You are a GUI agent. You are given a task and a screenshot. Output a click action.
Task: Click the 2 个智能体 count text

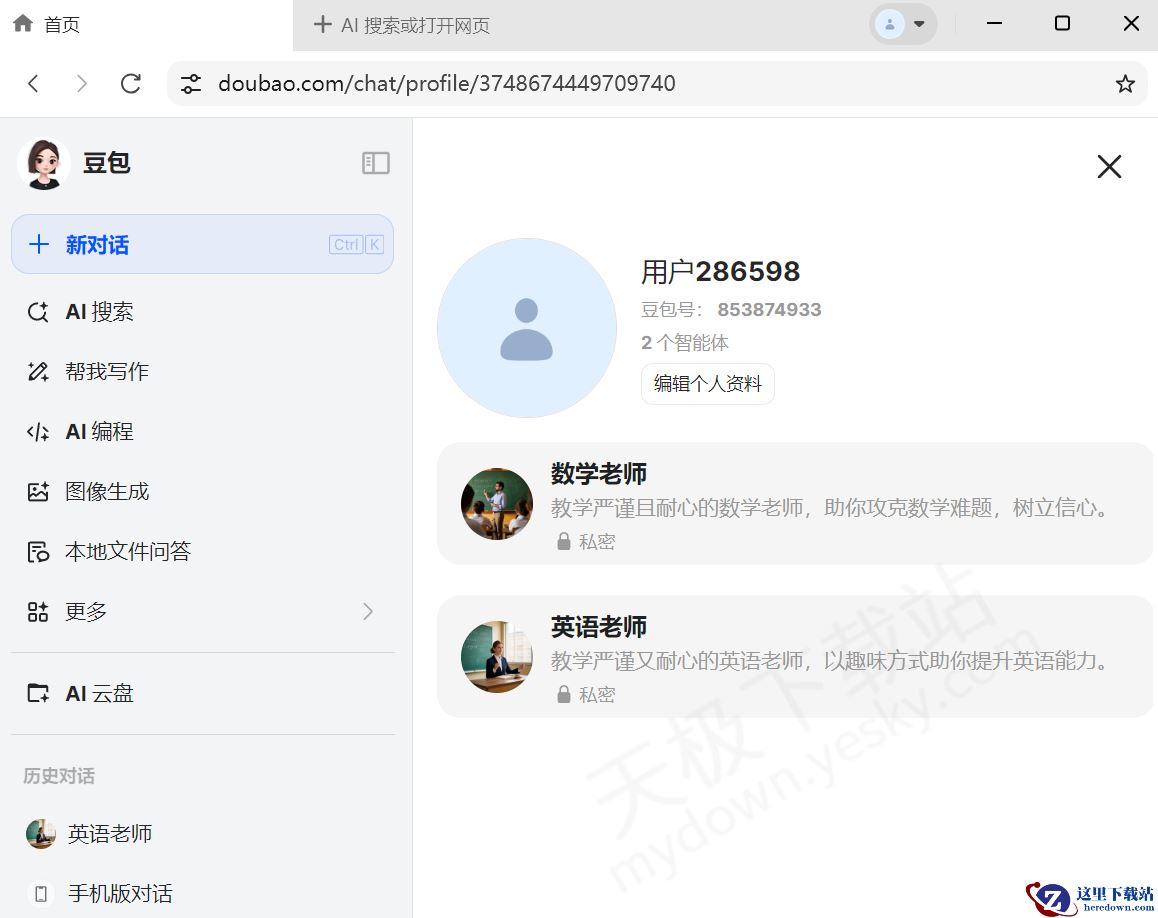685,343
